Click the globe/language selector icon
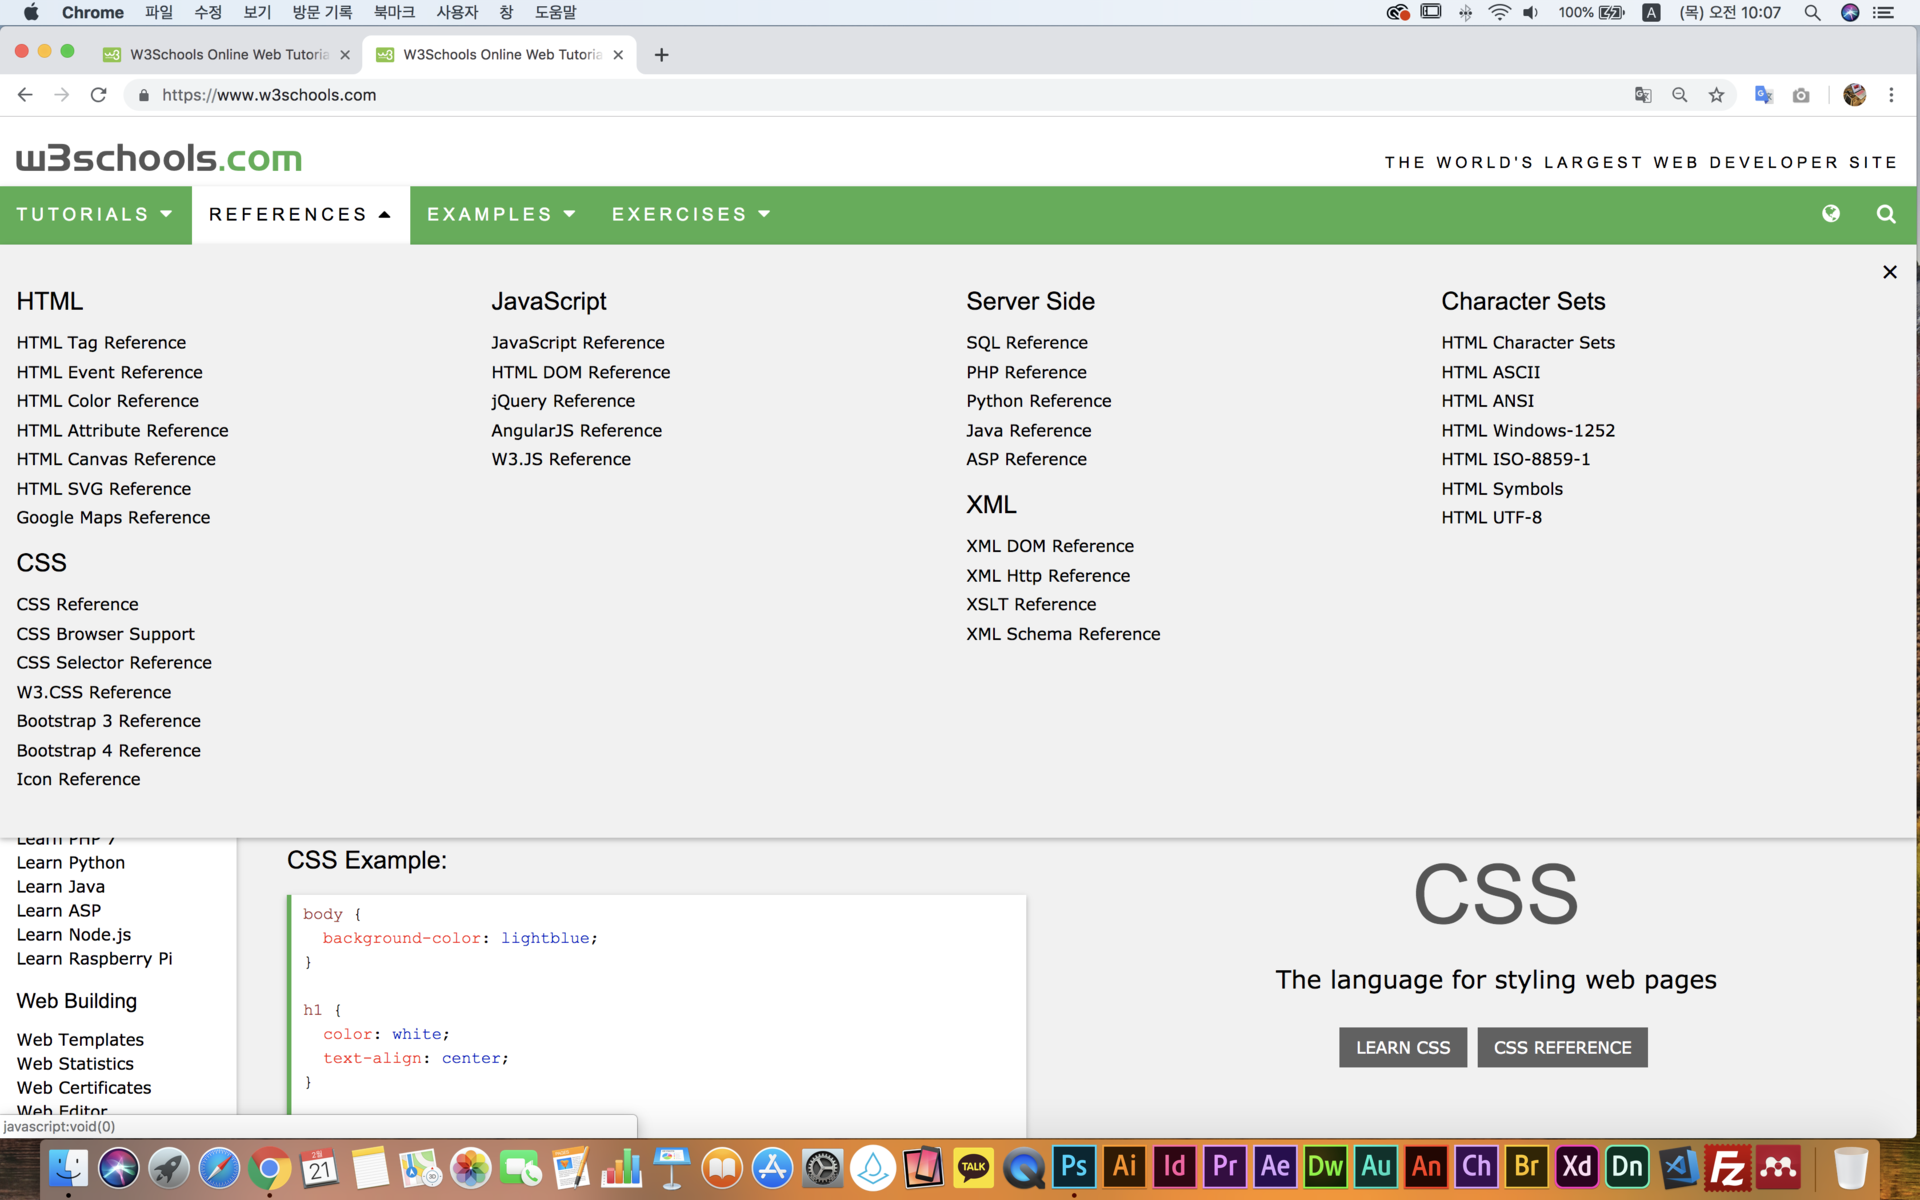This screenshot has height=1200, width=1920. pos(1830,214)
